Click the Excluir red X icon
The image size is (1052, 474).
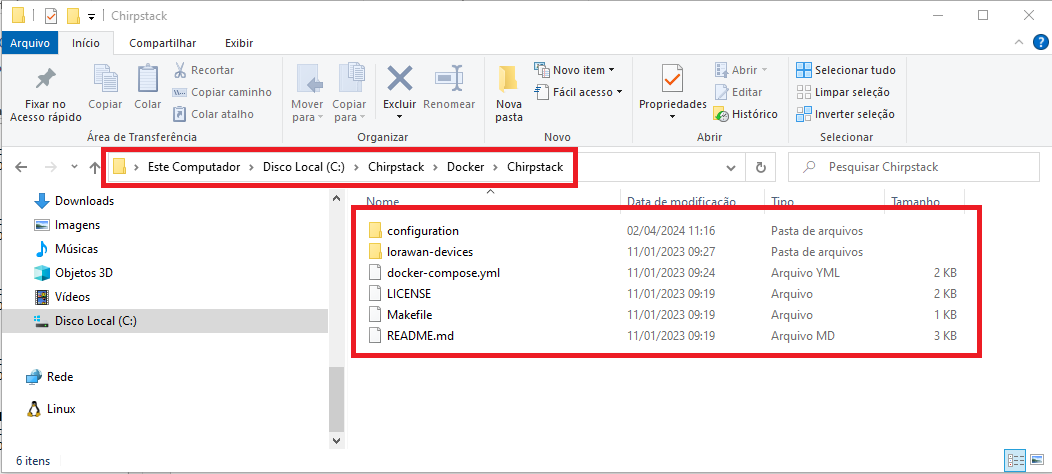tap(400, 79)
